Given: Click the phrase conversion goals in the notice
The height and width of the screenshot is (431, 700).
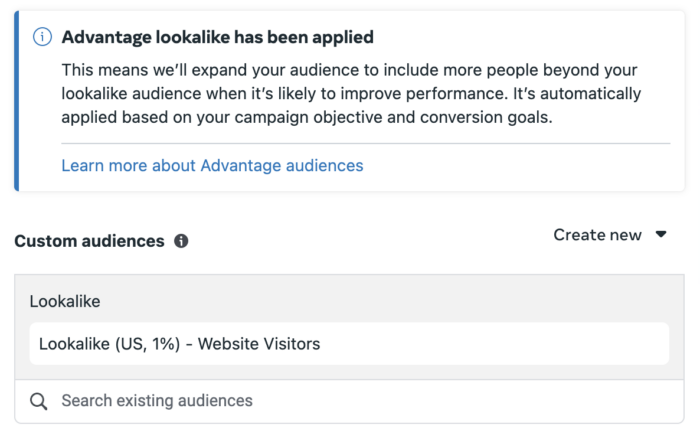Looking at the screenshot, I should (486, 117).
